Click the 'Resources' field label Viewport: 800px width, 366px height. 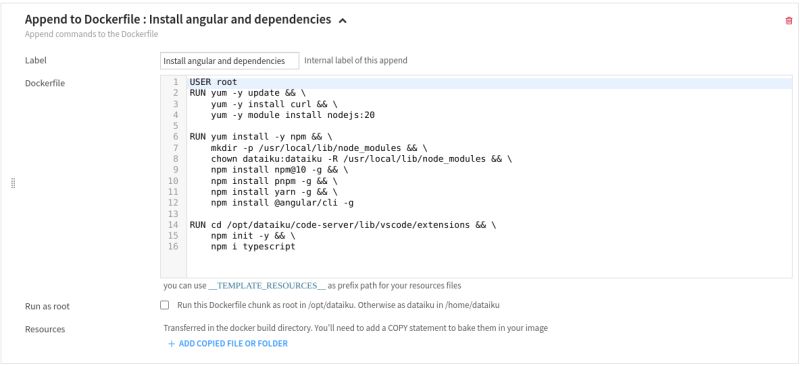pos(45,329)
